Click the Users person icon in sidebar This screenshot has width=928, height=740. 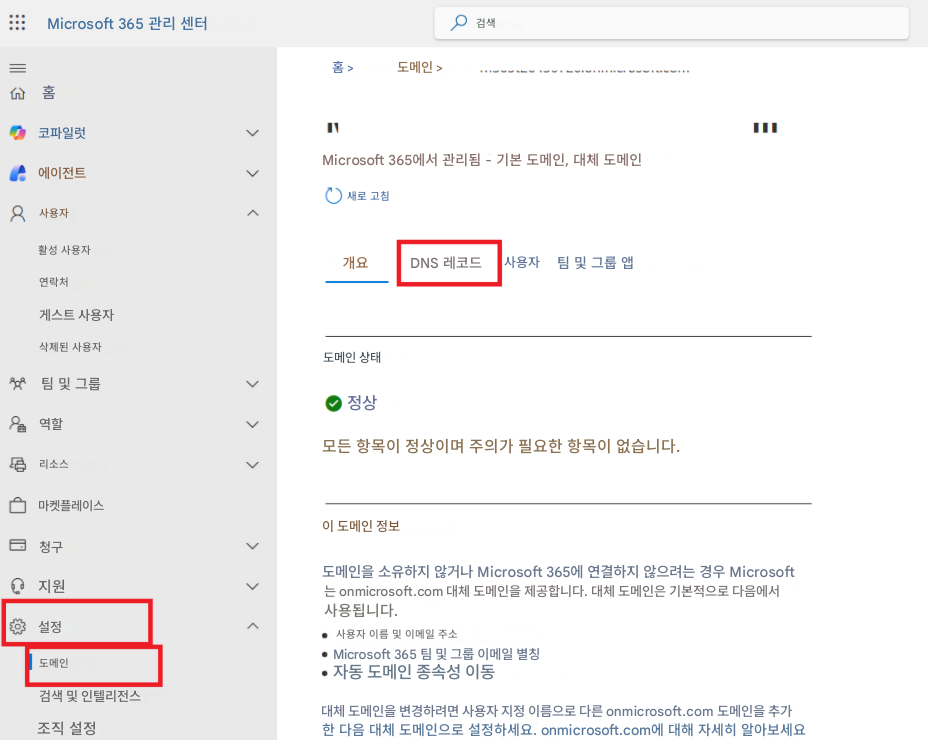click(x=18, y=213)
